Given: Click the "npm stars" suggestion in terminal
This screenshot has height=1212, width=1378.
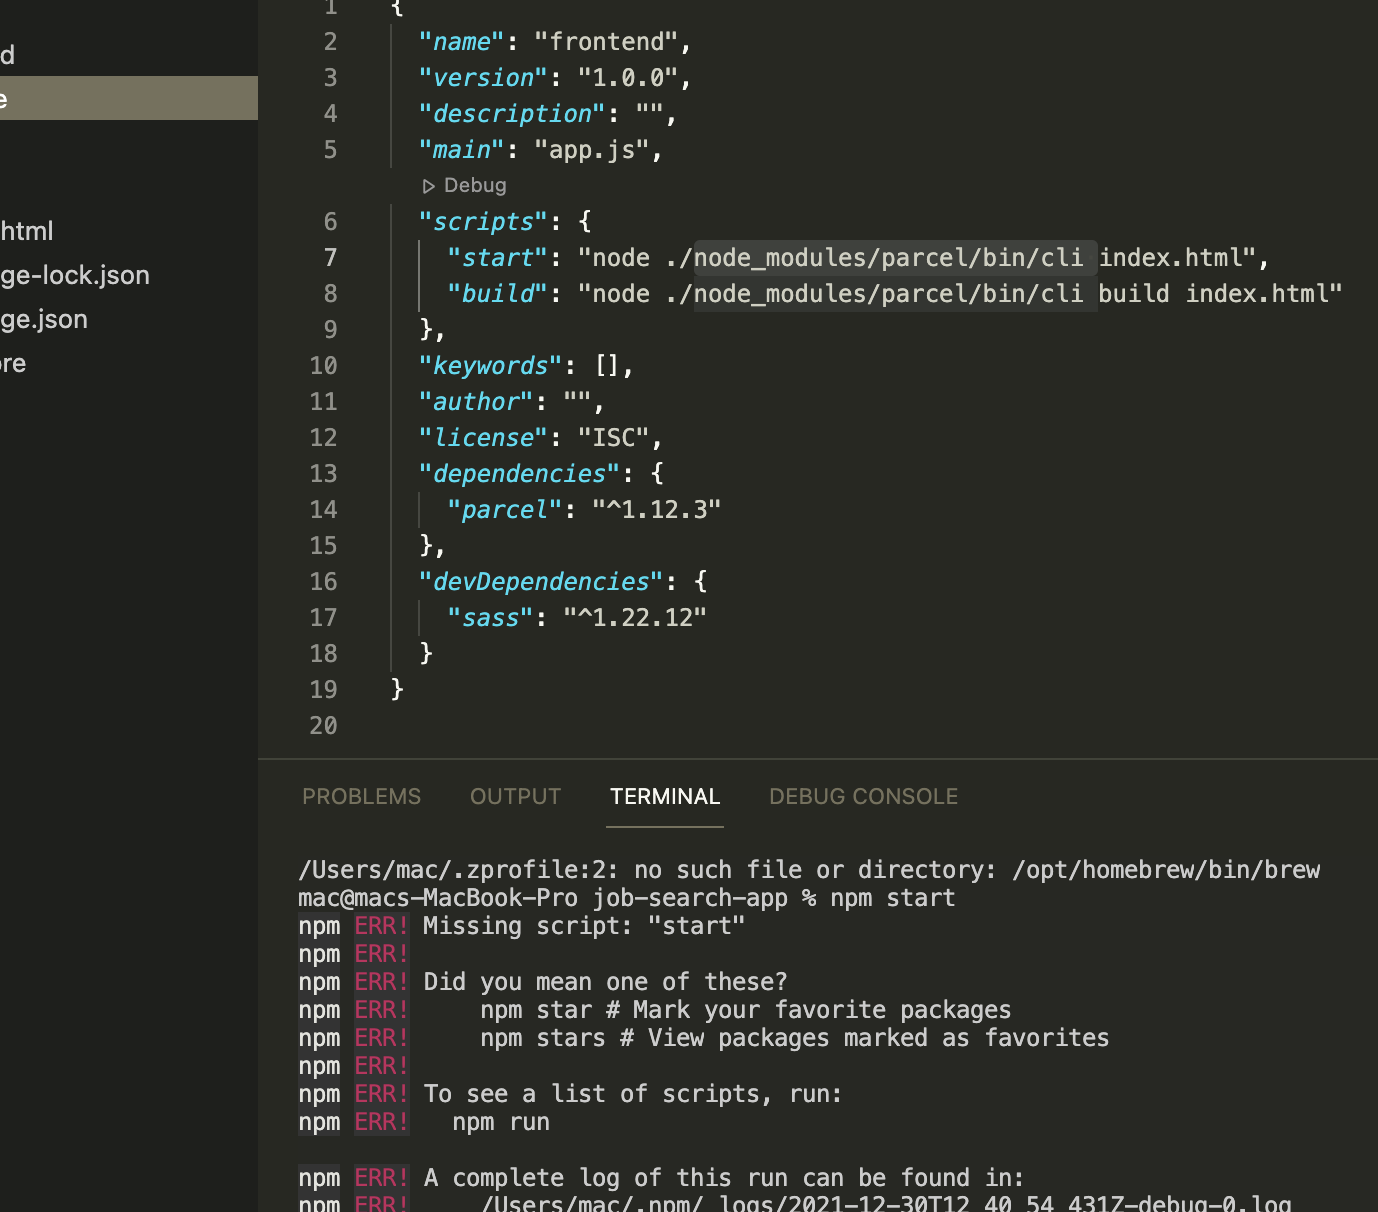Looking at the screenshot, I should tap(543, 1038).
